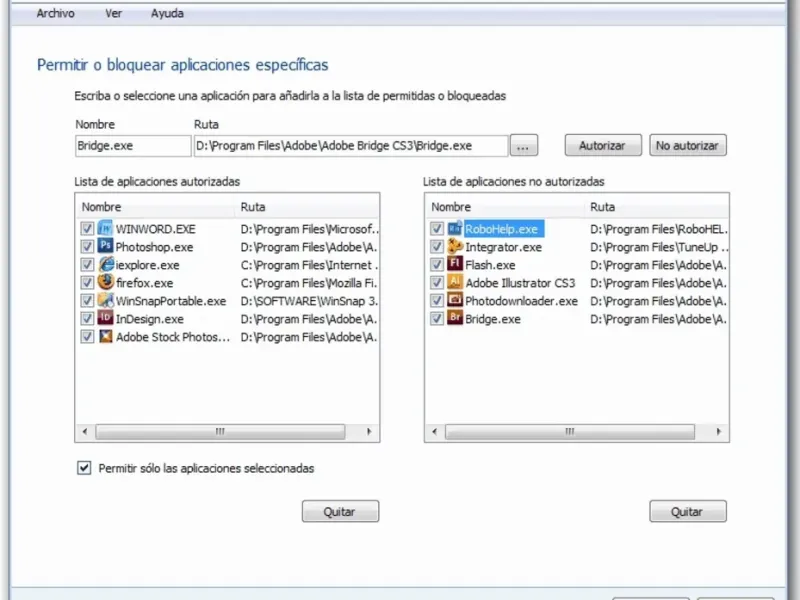Click the WINWORD.EXE Word icon
The height and width of the screenshot is (600, 800).
tap(105, 228)
